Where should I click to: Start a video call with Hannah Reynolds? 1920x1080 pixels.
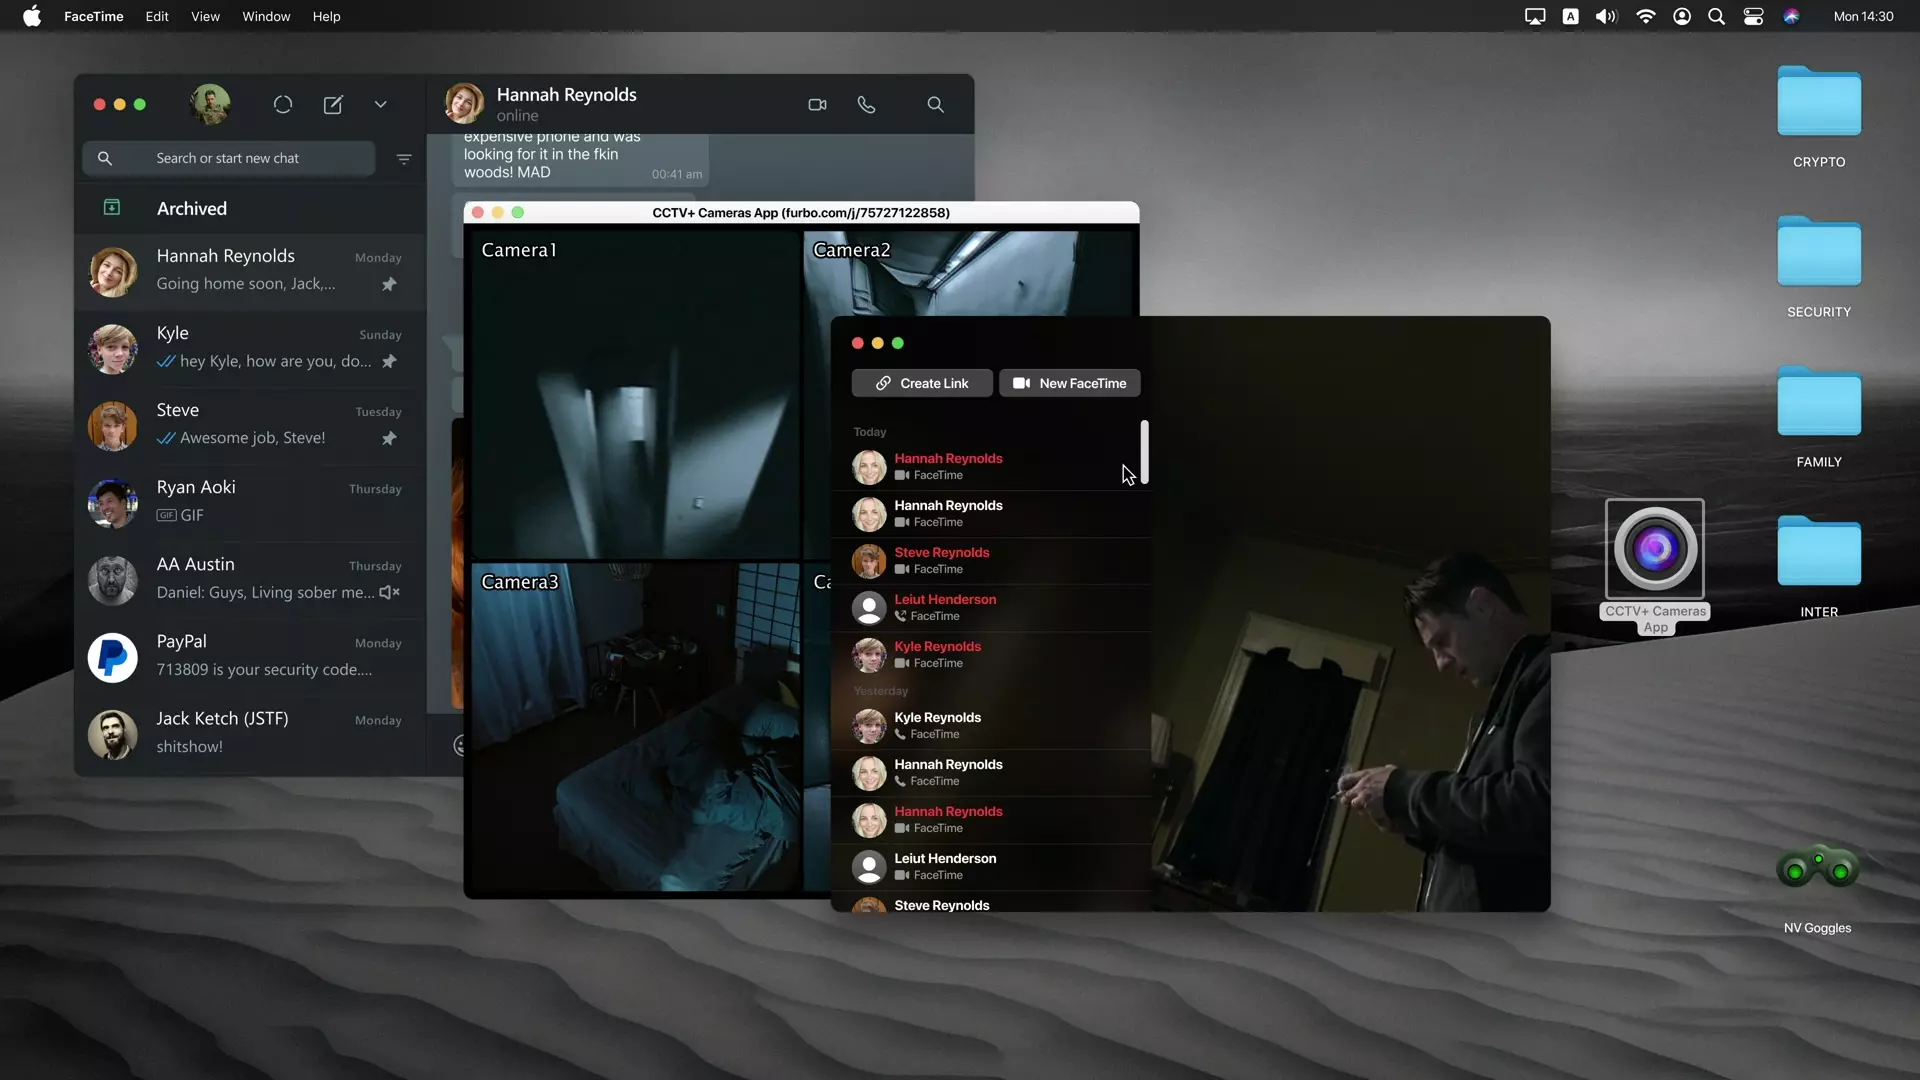point(817,104)
